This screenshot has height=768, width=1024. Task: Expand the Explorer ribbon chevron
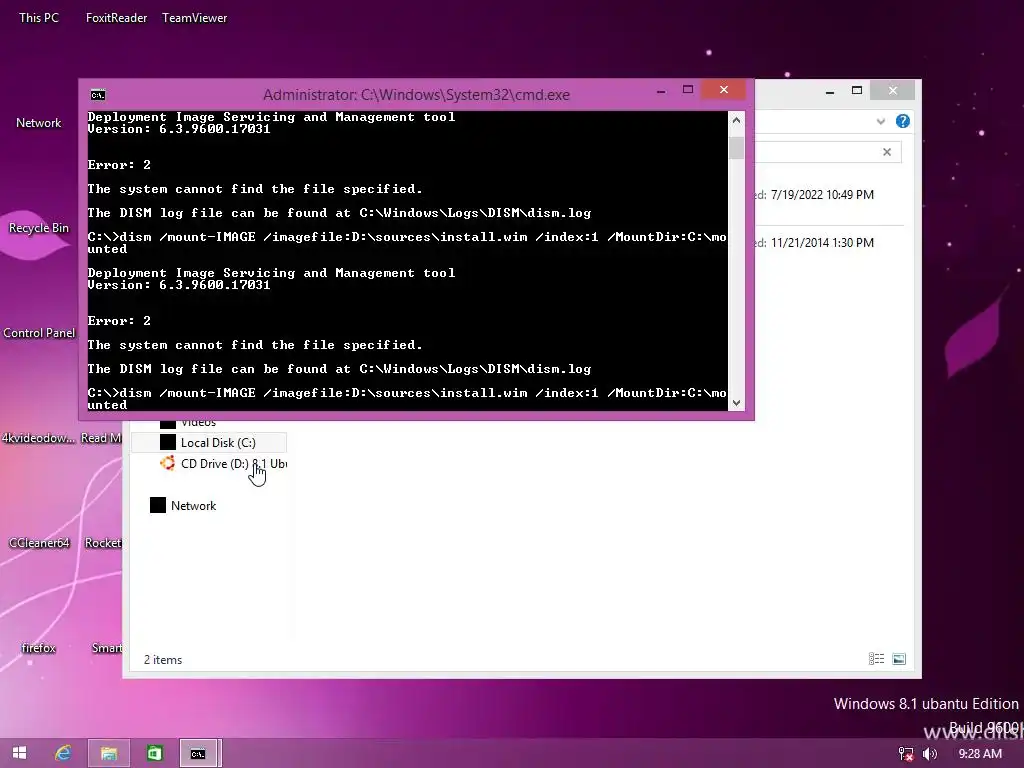pyautogui.click(x=881, y=121)
